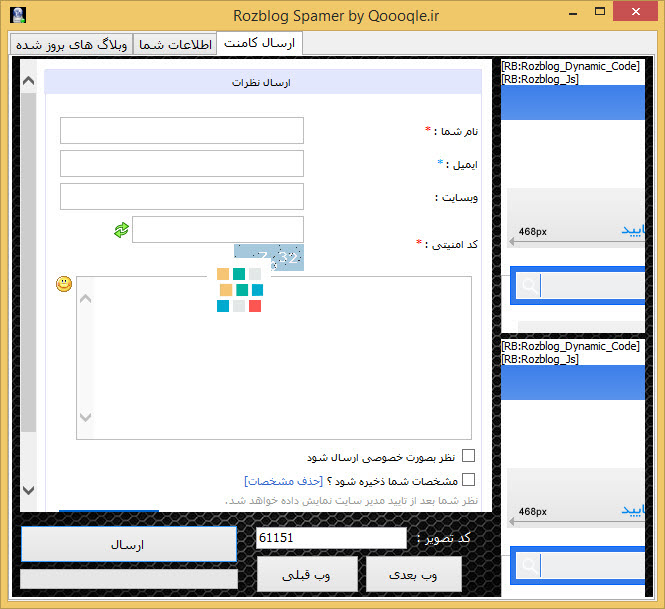Viewport: 665px width, 609px height.
Task: Click the green captcha refresh icon
Action: coord(122,230)
